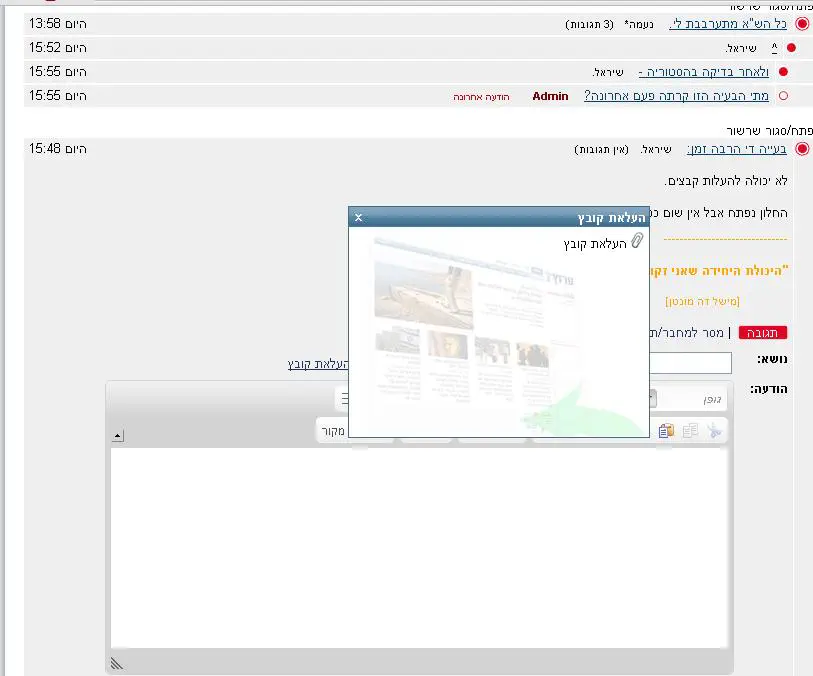Click the מקור source button in editor

coord(333,431)
